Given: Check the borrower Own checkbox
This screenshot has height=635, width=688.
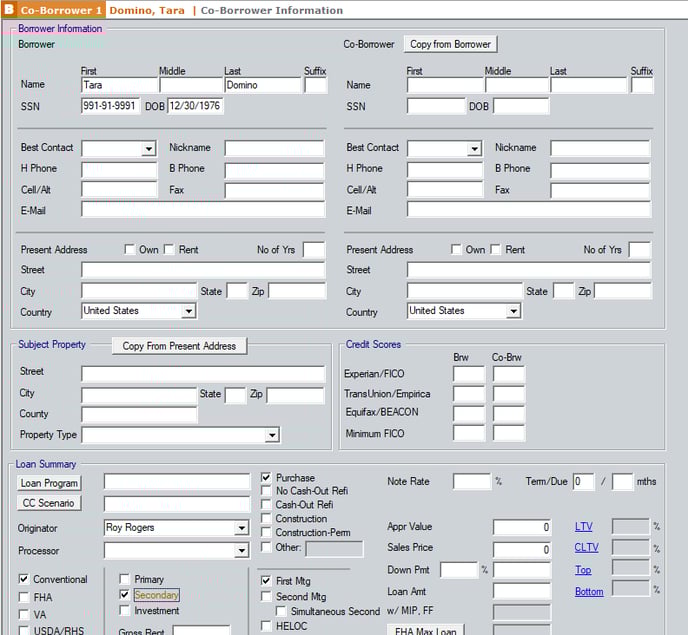Looking at the screenshot, I should [x=130, y=250].
